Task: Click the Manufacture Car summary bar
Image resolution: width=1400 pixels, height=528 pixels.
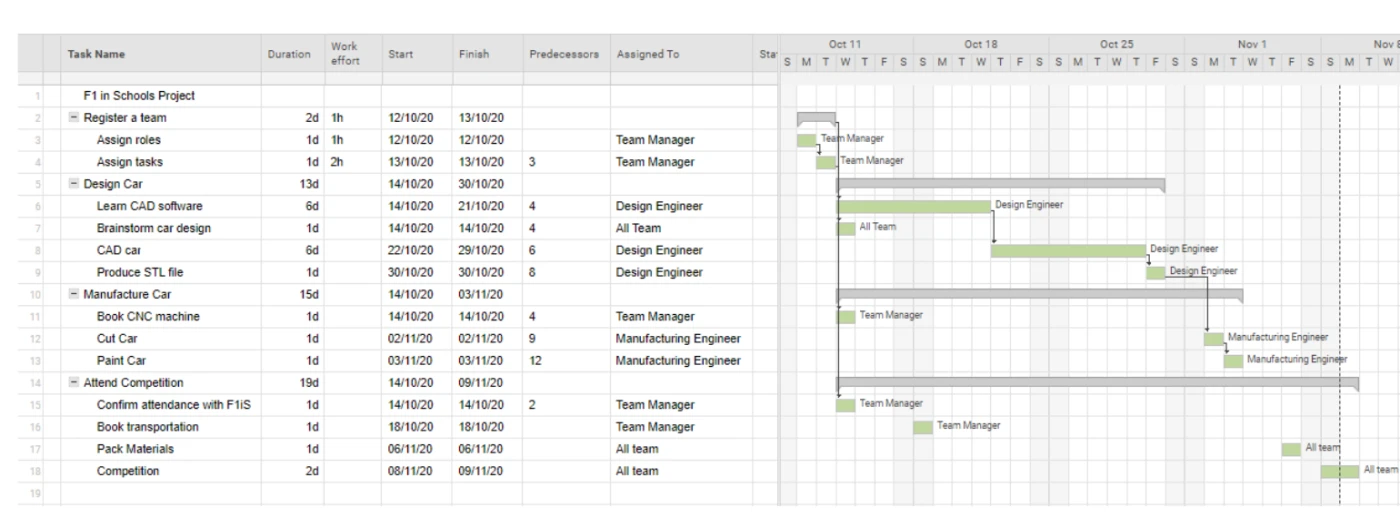Action: pyautogui.click(x=1040, y=293)
